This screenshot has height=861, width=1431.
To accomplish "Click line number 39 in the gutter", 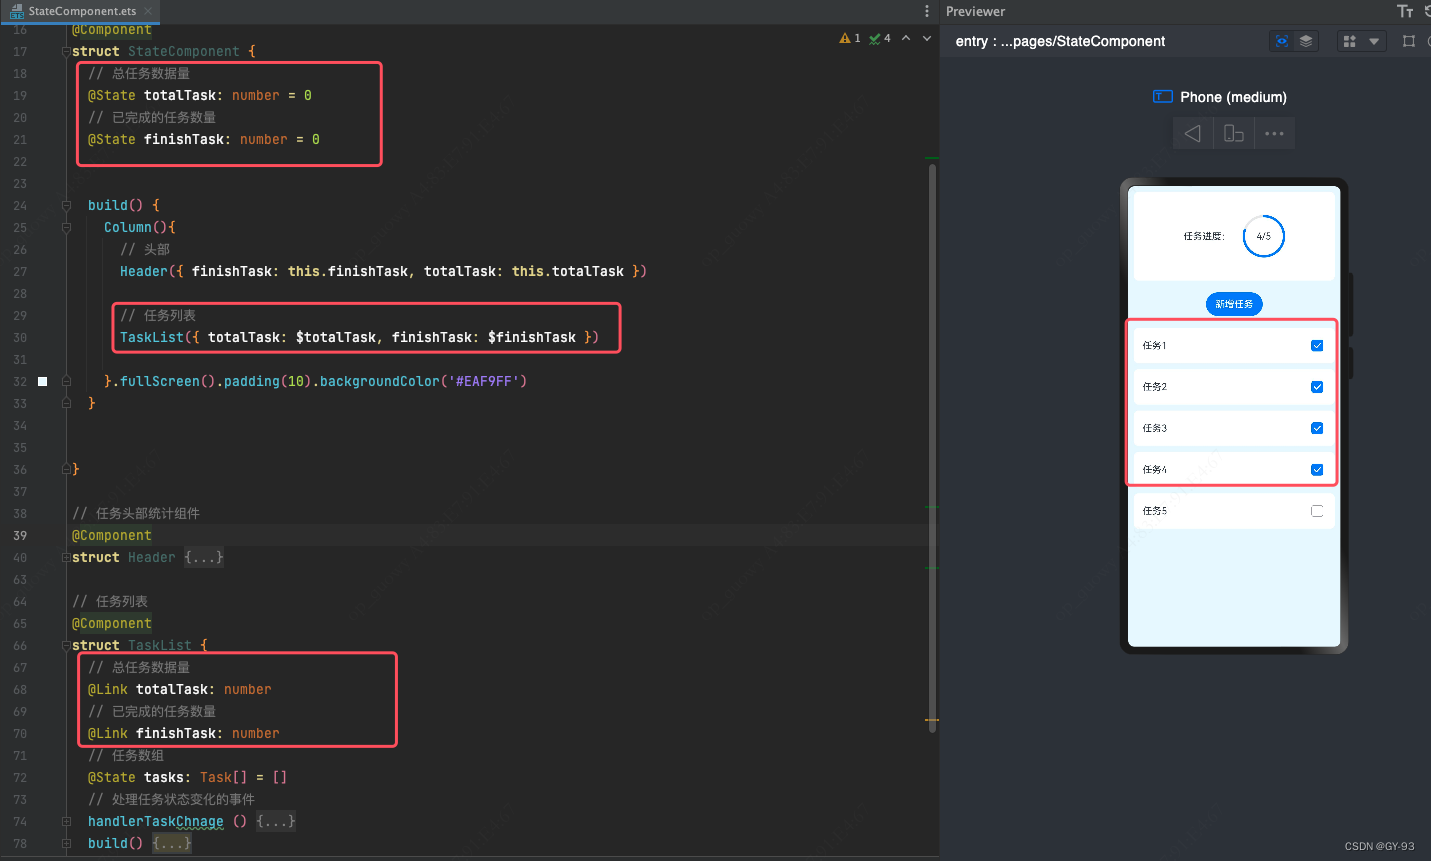I will [20, 535].
